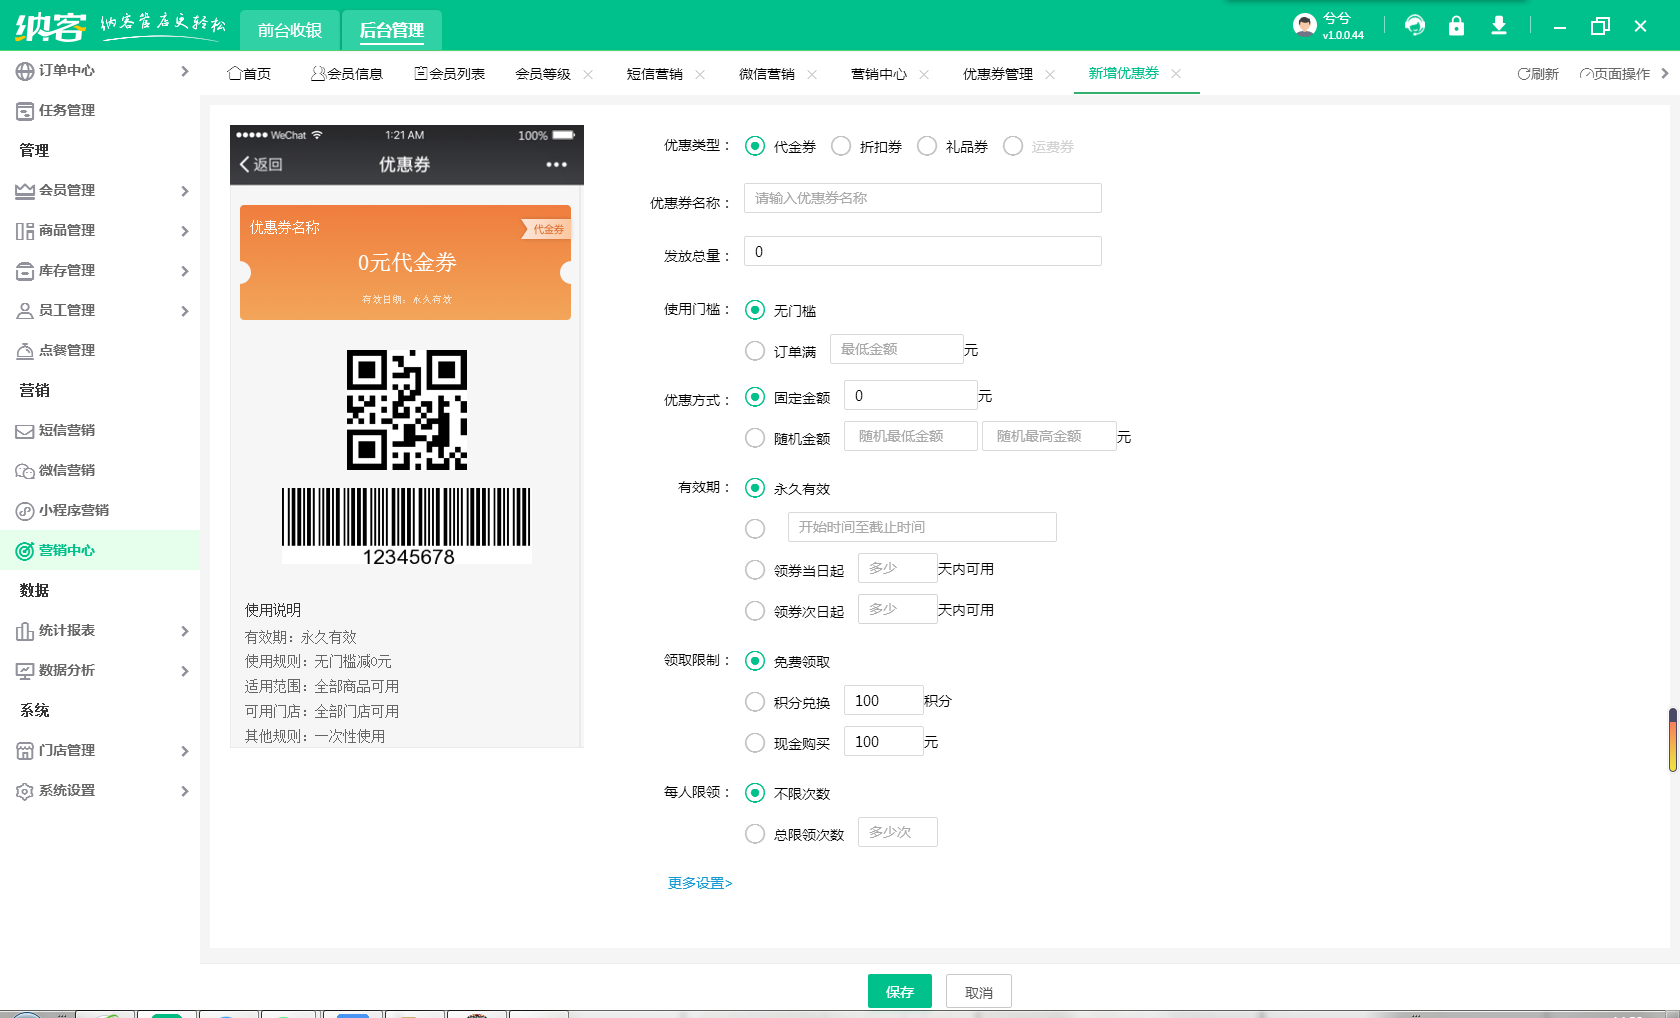Click the download arrow icon
This screenshot has width=1680, height=1018.
point(1498,26)
